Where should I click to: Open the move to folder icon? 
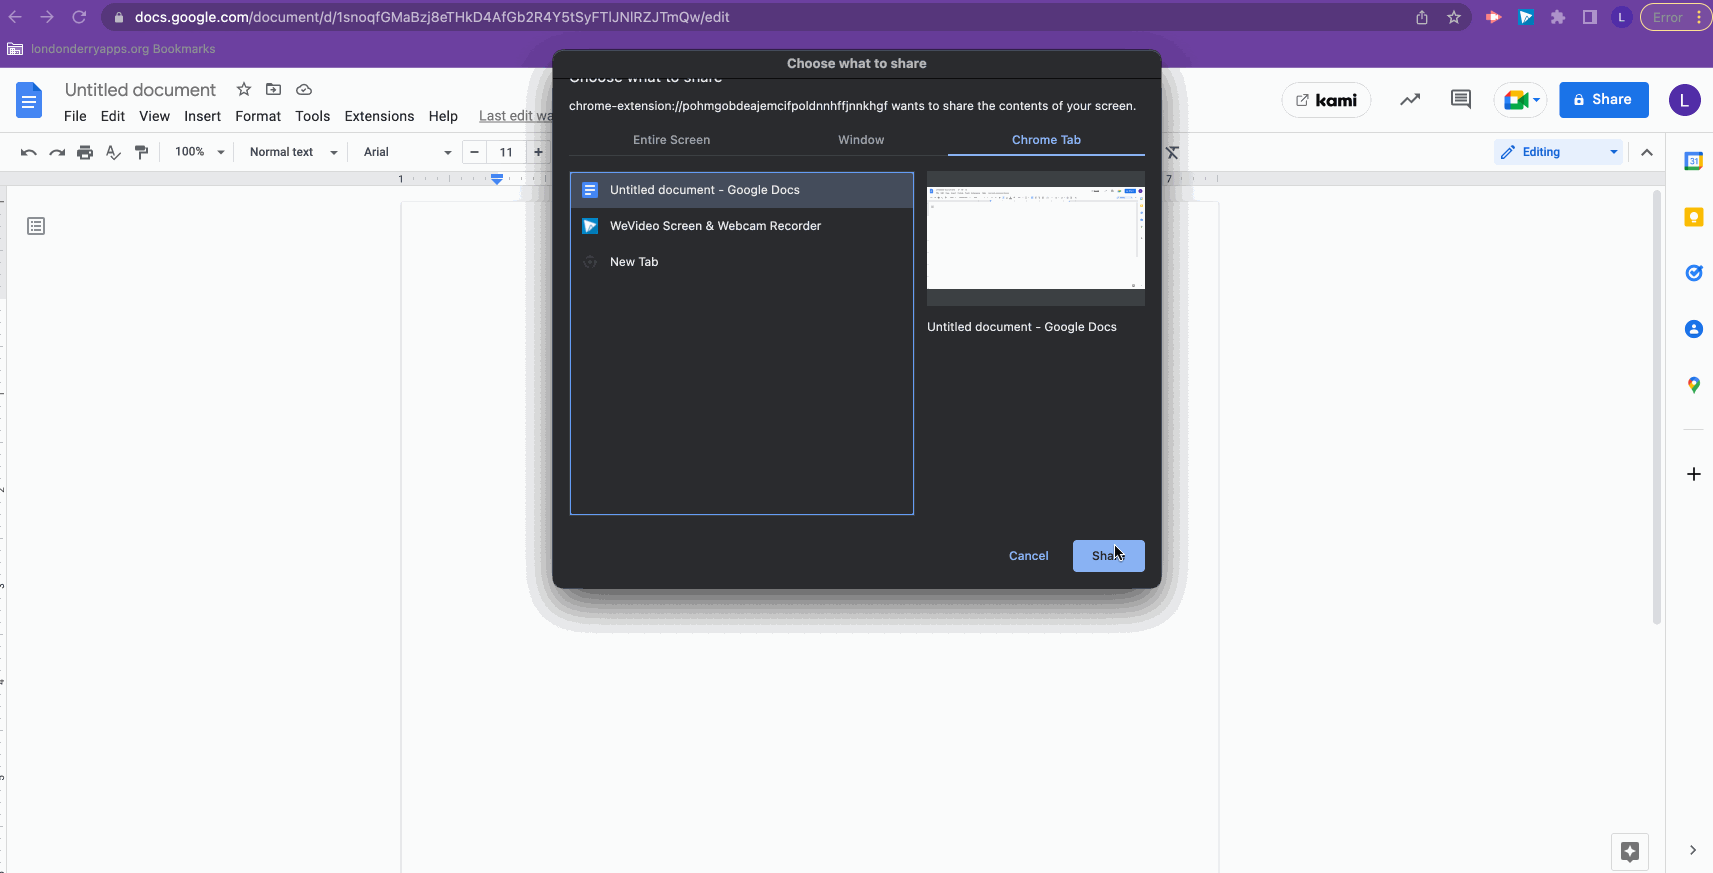(x=273, y=89)
